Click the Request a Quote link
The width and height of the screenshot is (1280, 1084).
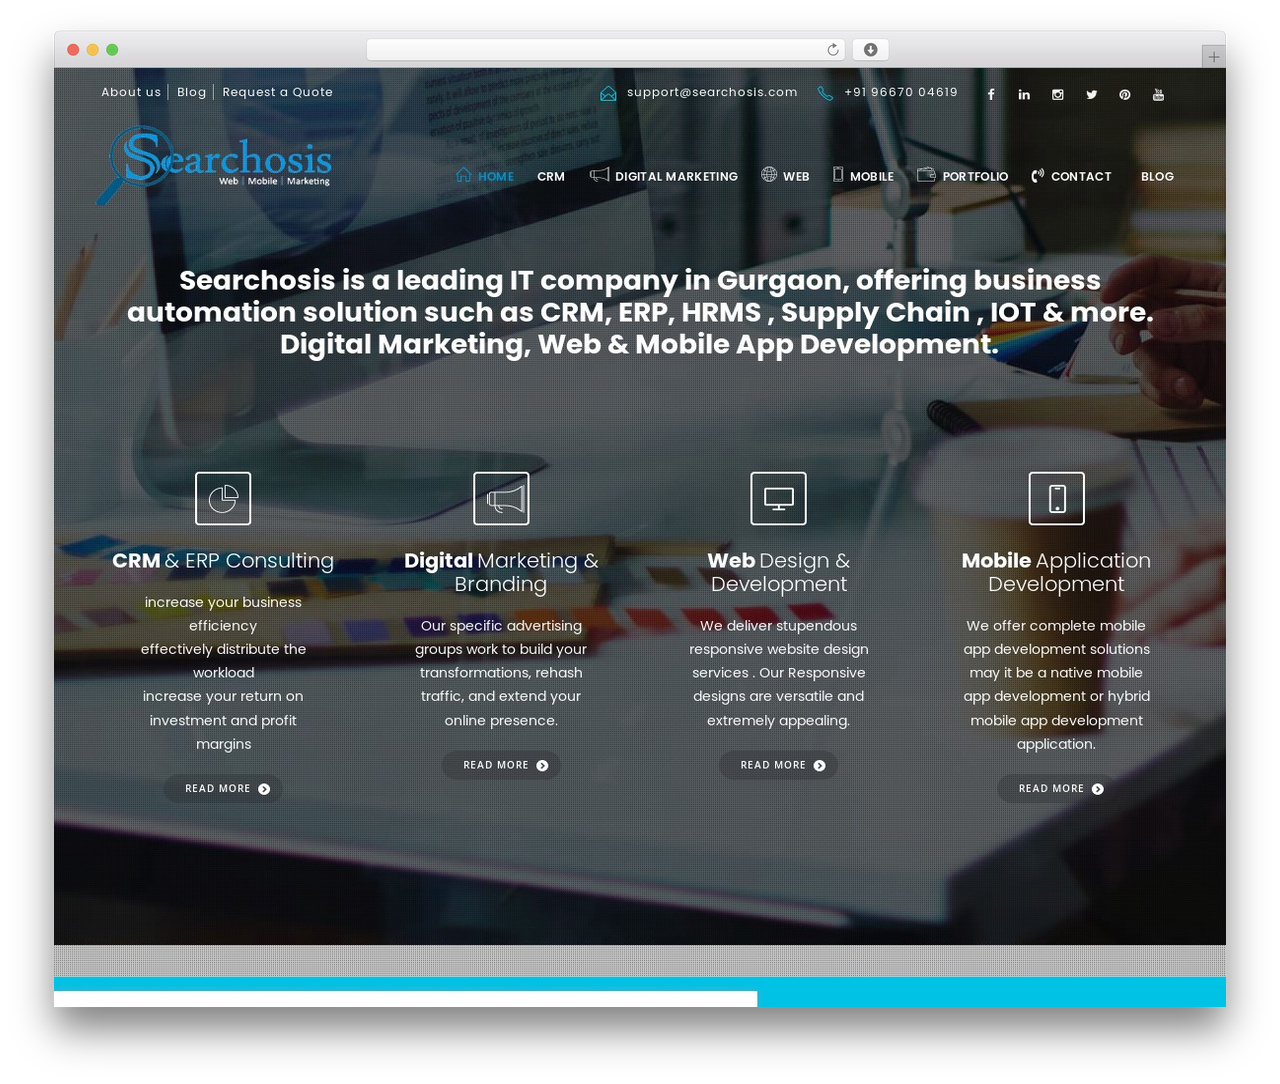(277, 92)
